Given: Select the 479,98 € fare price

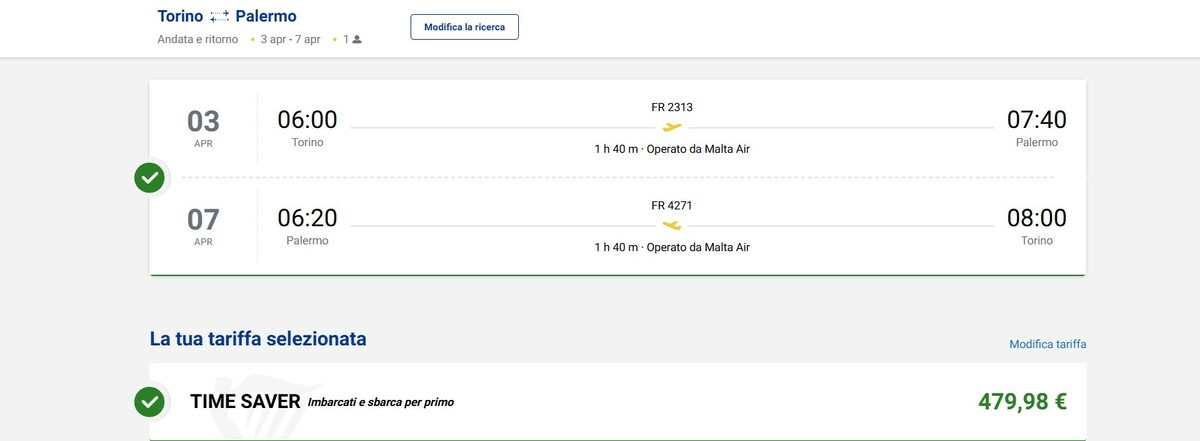Looking at the screenshot, I should coord(1021,402).
